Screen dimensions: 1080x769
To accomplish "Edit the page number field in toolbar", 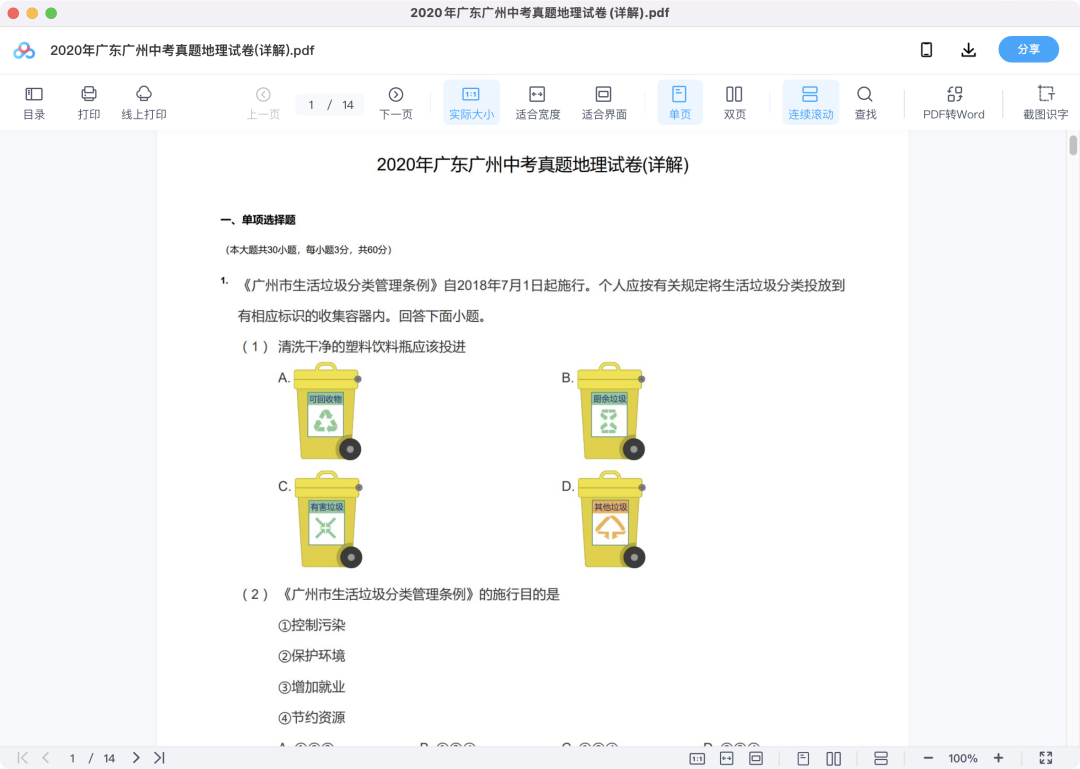I will pos(311,105).
